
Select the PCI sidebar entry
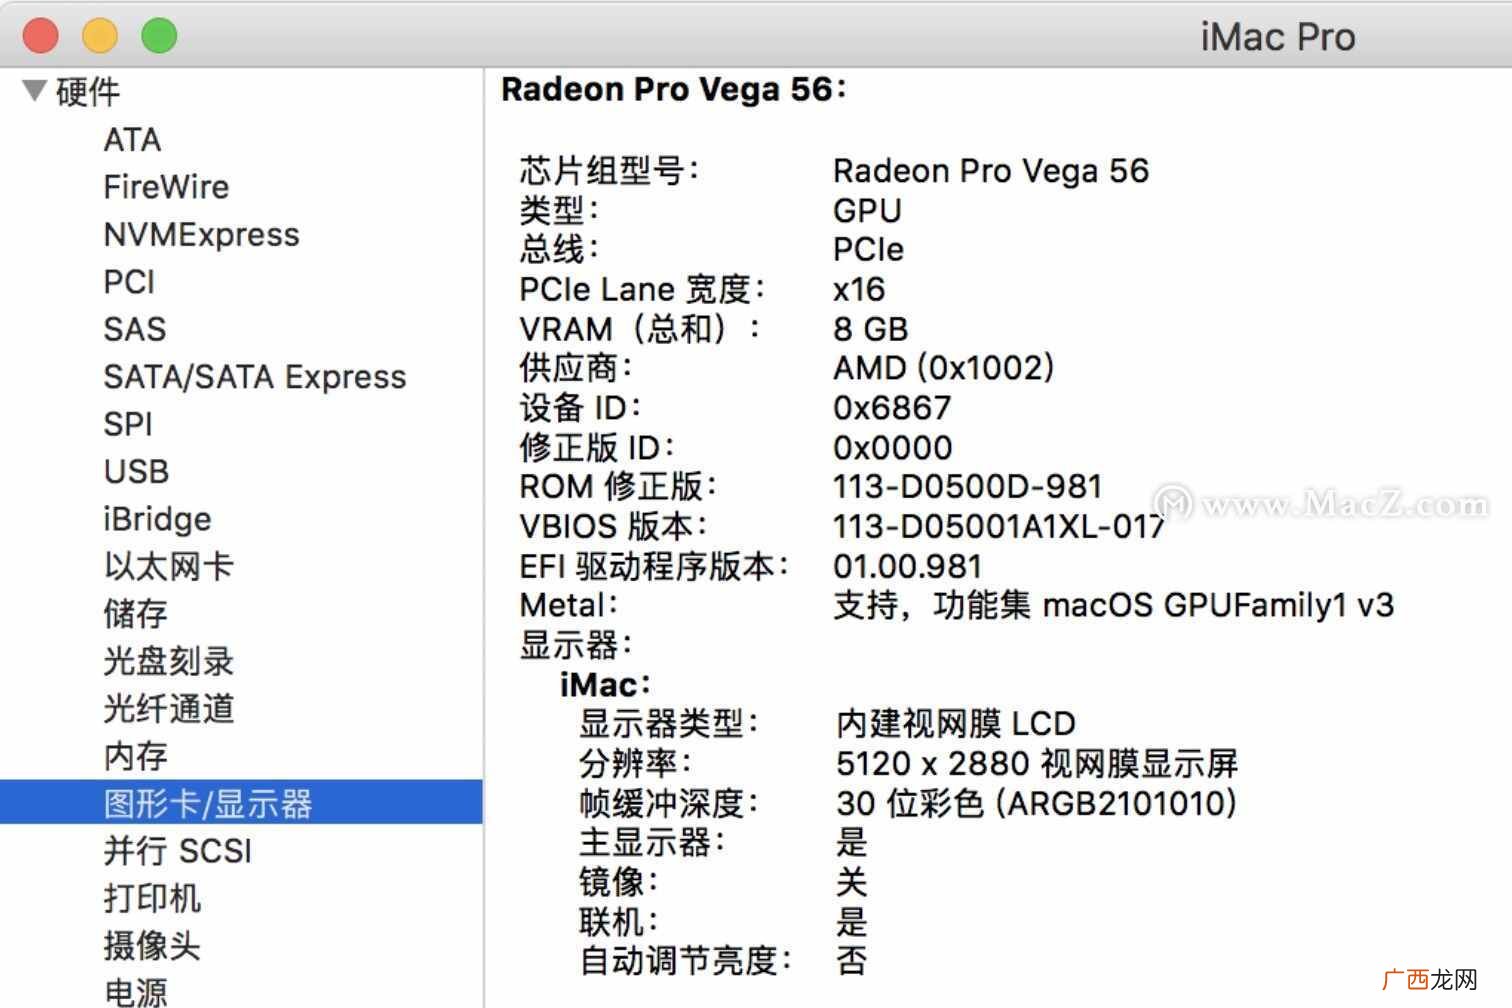click(129, 282)
